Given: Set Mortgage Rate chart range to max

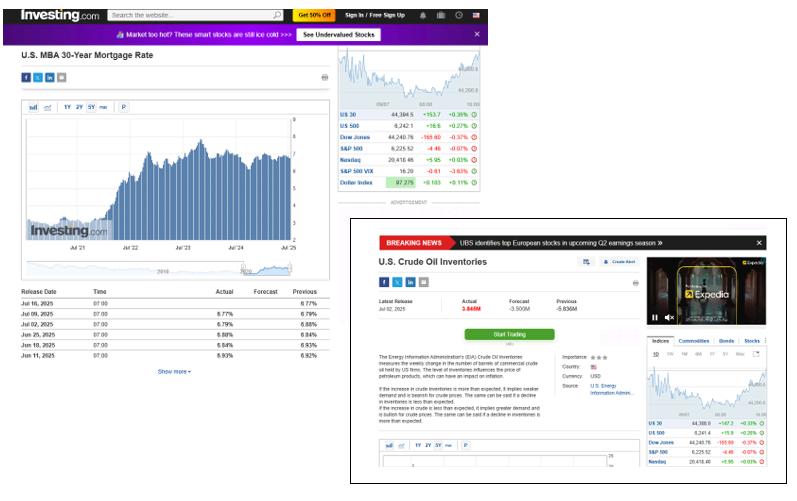Looking at the screenshot, I should (103, 107).
